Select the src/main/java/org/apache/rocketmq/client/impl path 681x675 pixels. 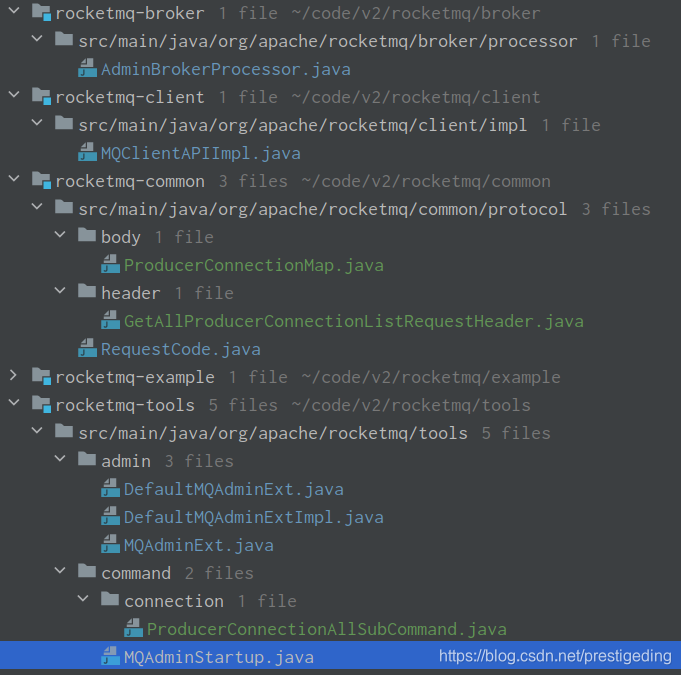(303, 126)
